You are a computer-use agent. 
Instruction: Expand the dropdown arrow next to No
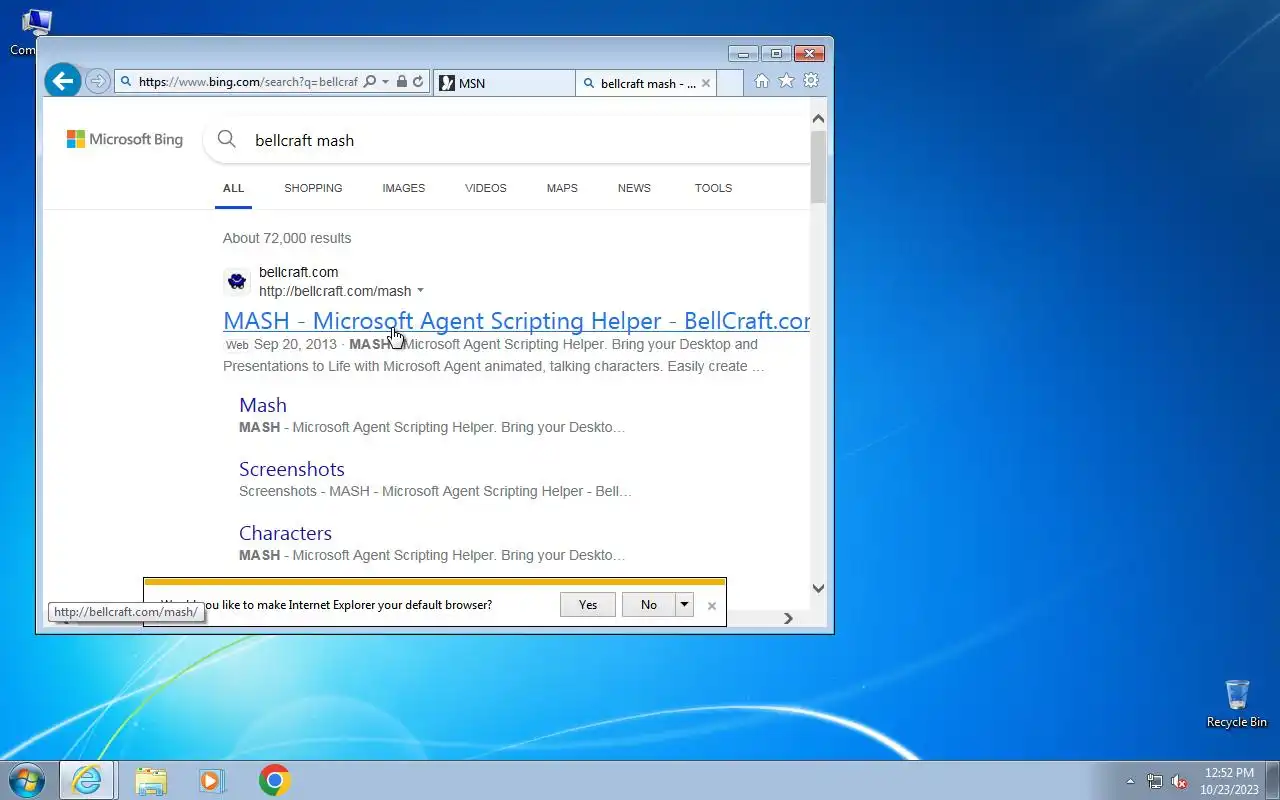[x=684, y=604]
